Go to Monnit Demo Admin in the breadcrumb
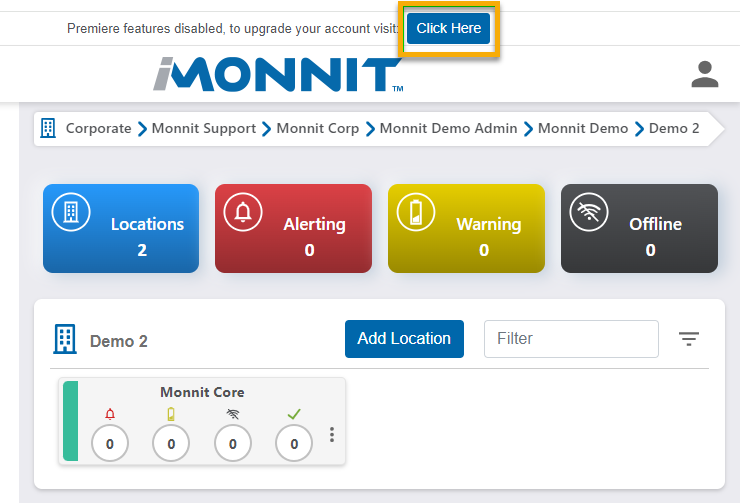 tap(448, 128)
